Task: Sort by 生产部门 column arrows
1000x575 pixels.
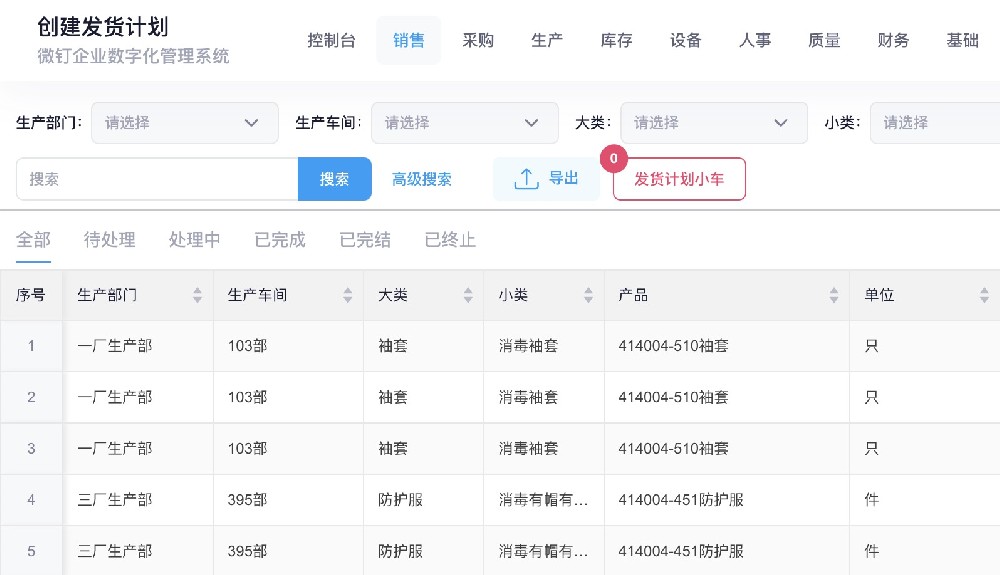Action: tap(197, 295)
